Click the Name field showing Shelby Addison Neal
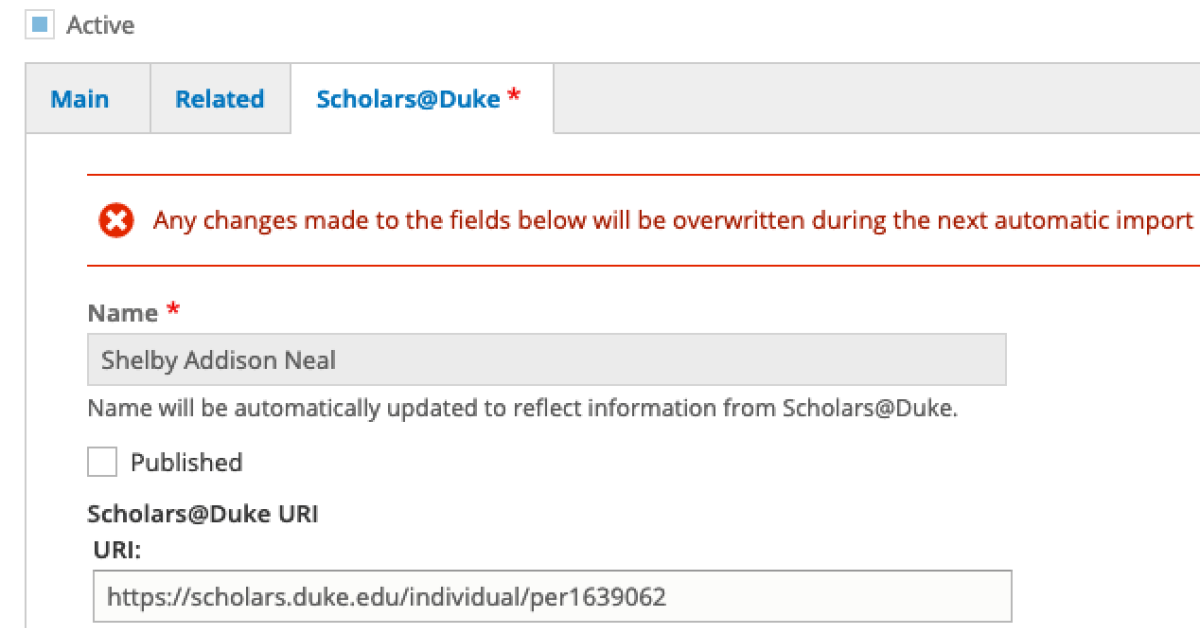The height and width of the screenshot is (628, 1200). tap(546, 360)
